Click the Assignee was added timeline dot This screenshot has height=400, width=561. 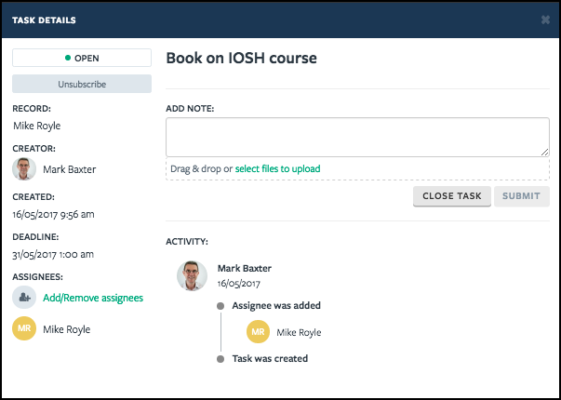(220, 306)
